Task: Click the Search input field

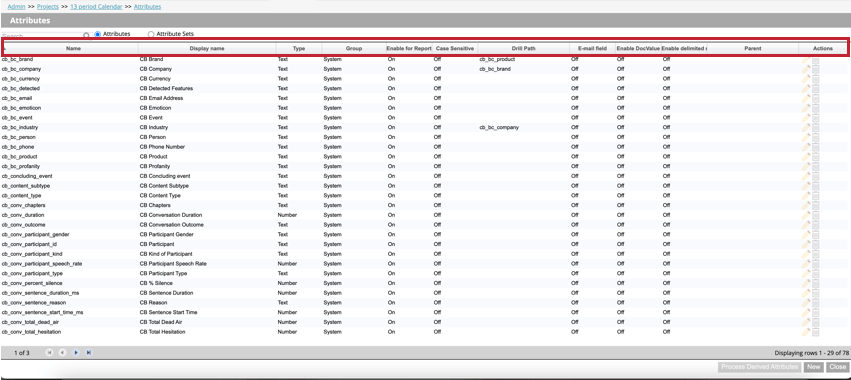Action: (x=42, y=36)
